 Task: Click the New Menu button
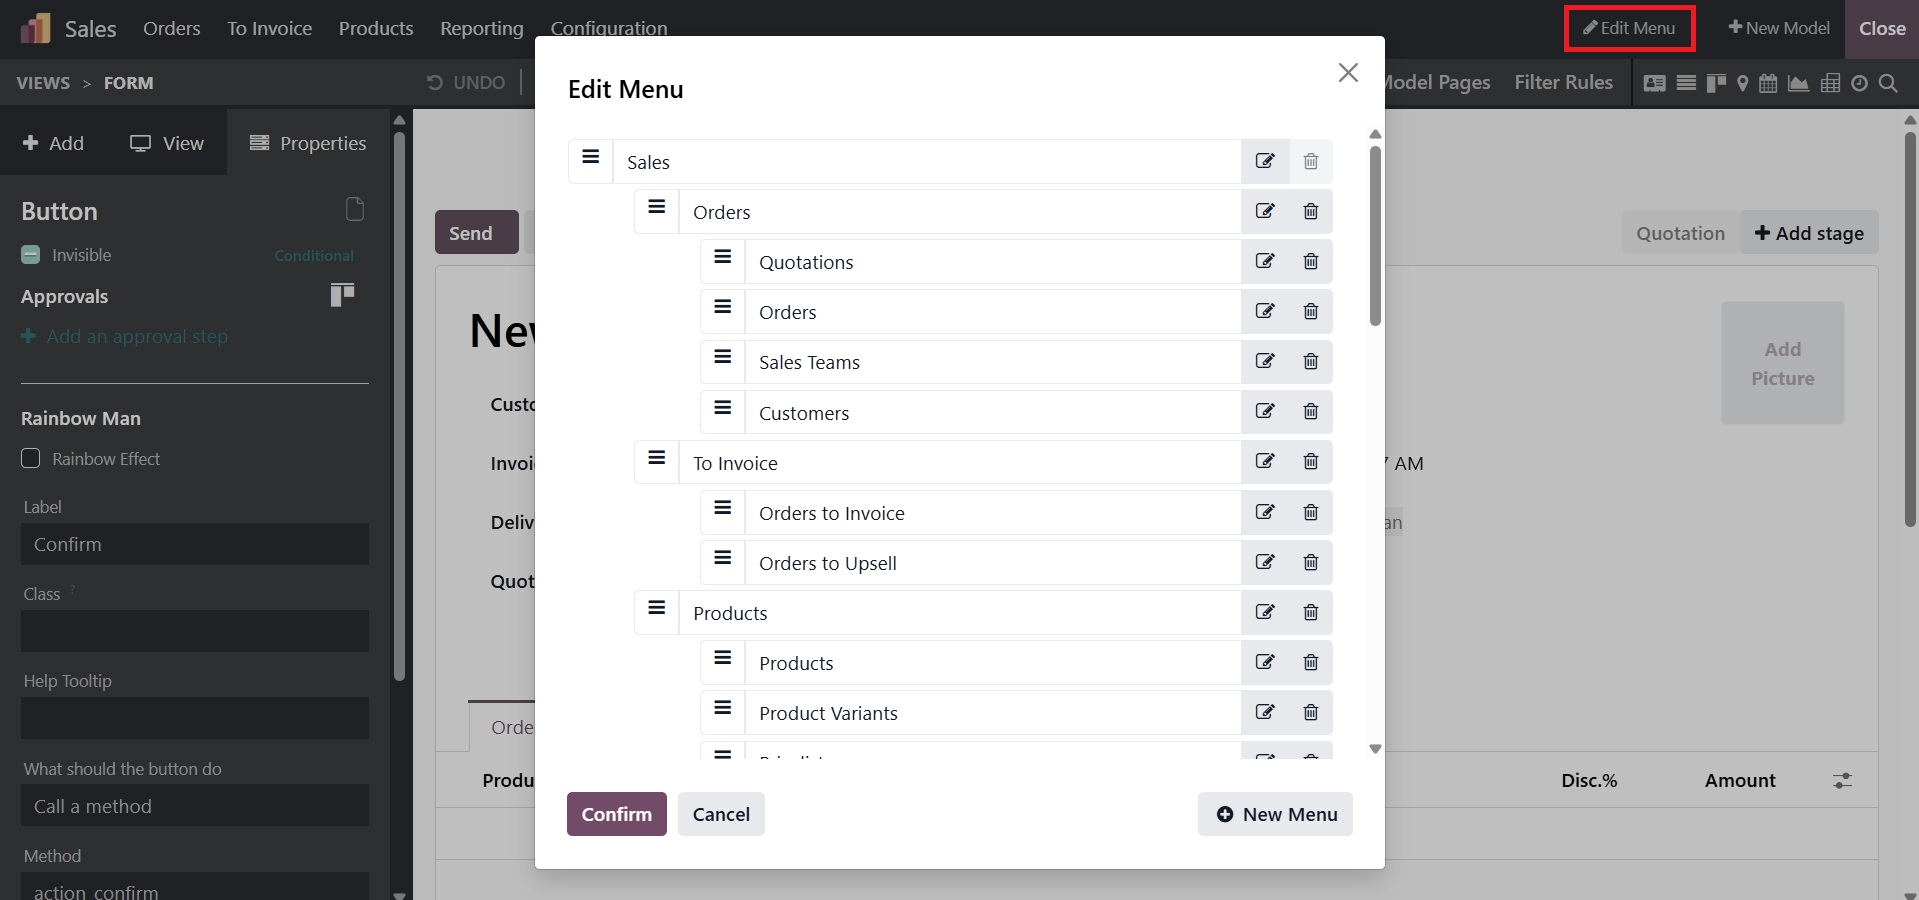tap(1275, 814)
